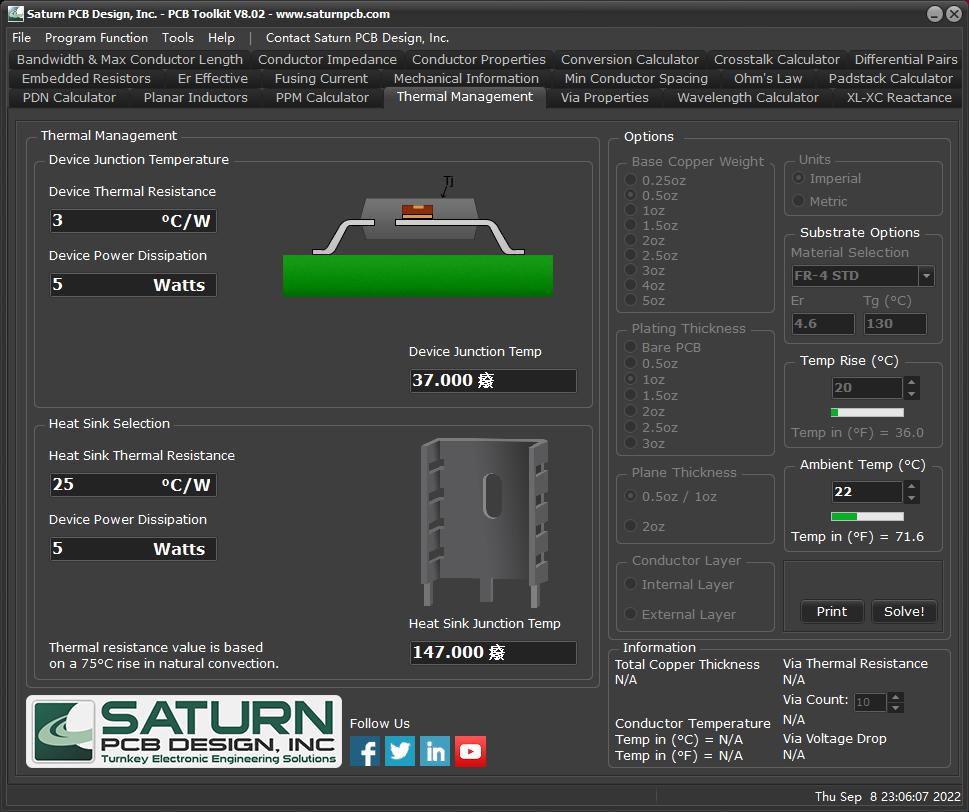Image resolution: width=969 pixels, height=812 pixels.
Task: Click the Solve! button
Action: pos(903,611)
